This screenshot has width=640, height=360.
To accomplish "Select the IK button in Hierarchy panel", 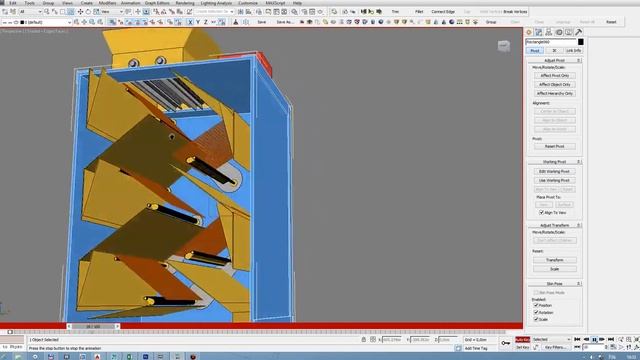I will 554,51.
